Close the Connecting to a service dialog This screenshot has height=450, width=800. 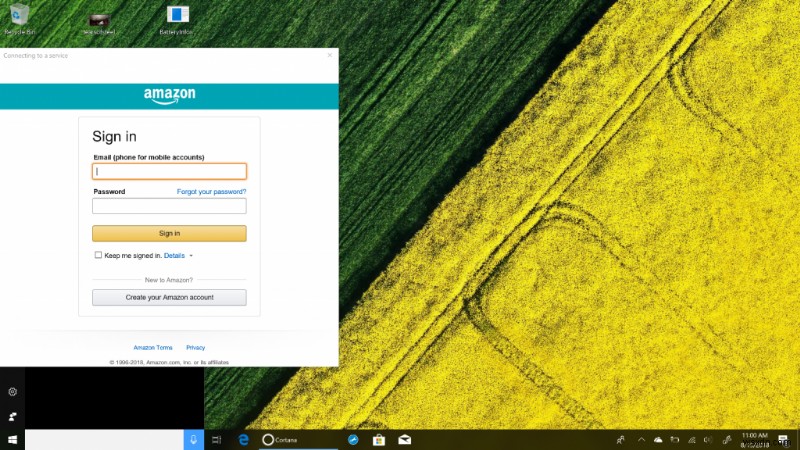point(330,55)
